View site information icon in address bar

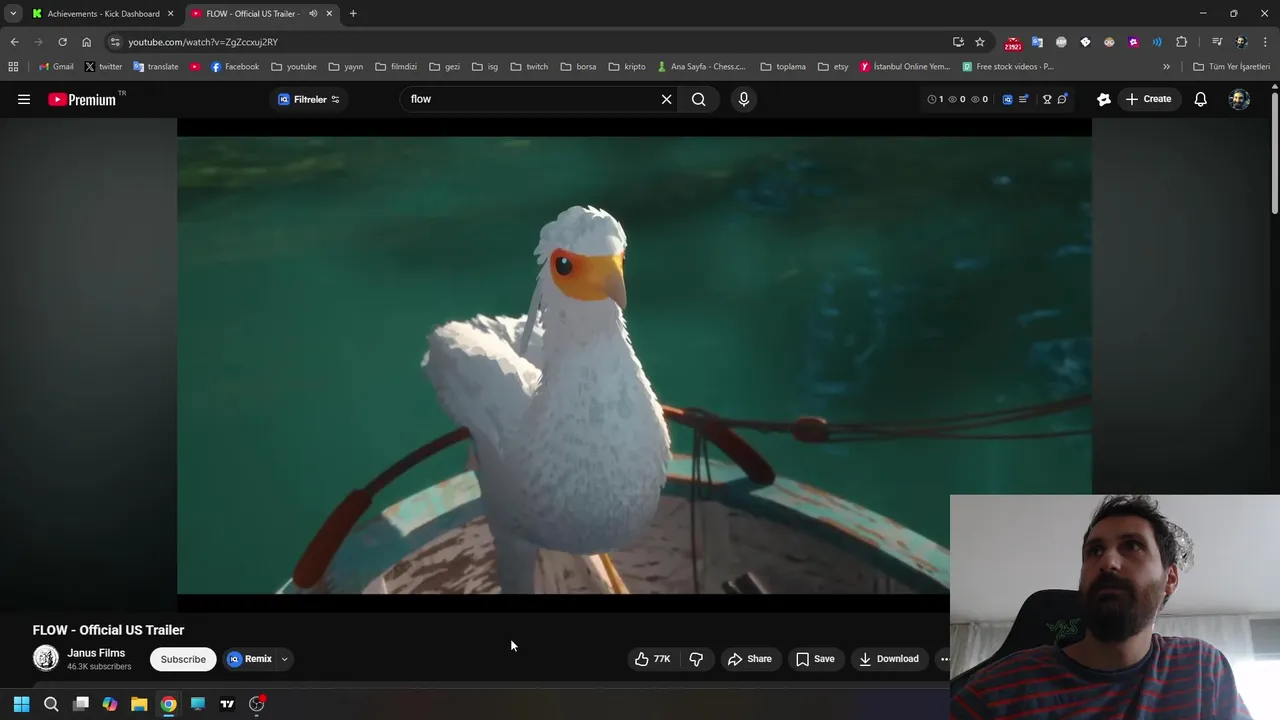tap(115, 42)
